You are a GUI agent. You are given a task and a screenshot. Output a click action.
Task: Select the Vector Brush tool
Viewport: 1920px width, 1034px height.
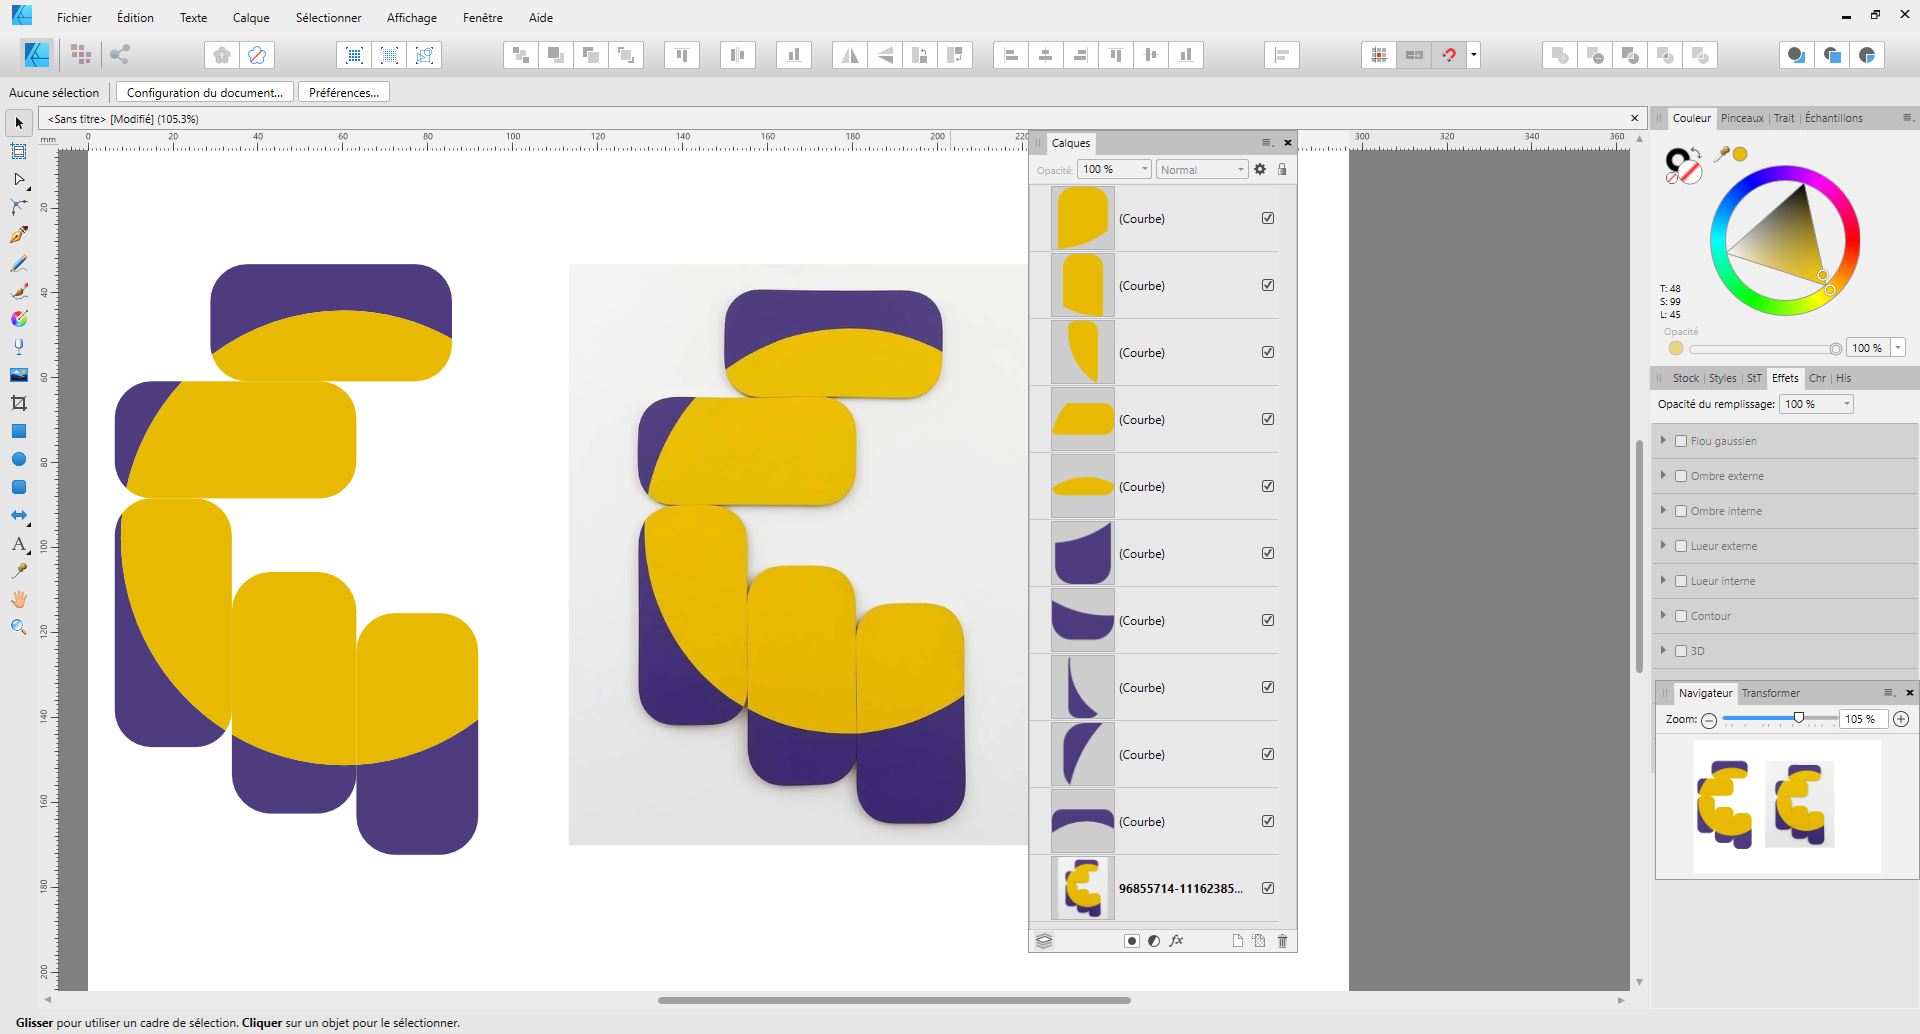pyautogui.click(x=19, y=291)
